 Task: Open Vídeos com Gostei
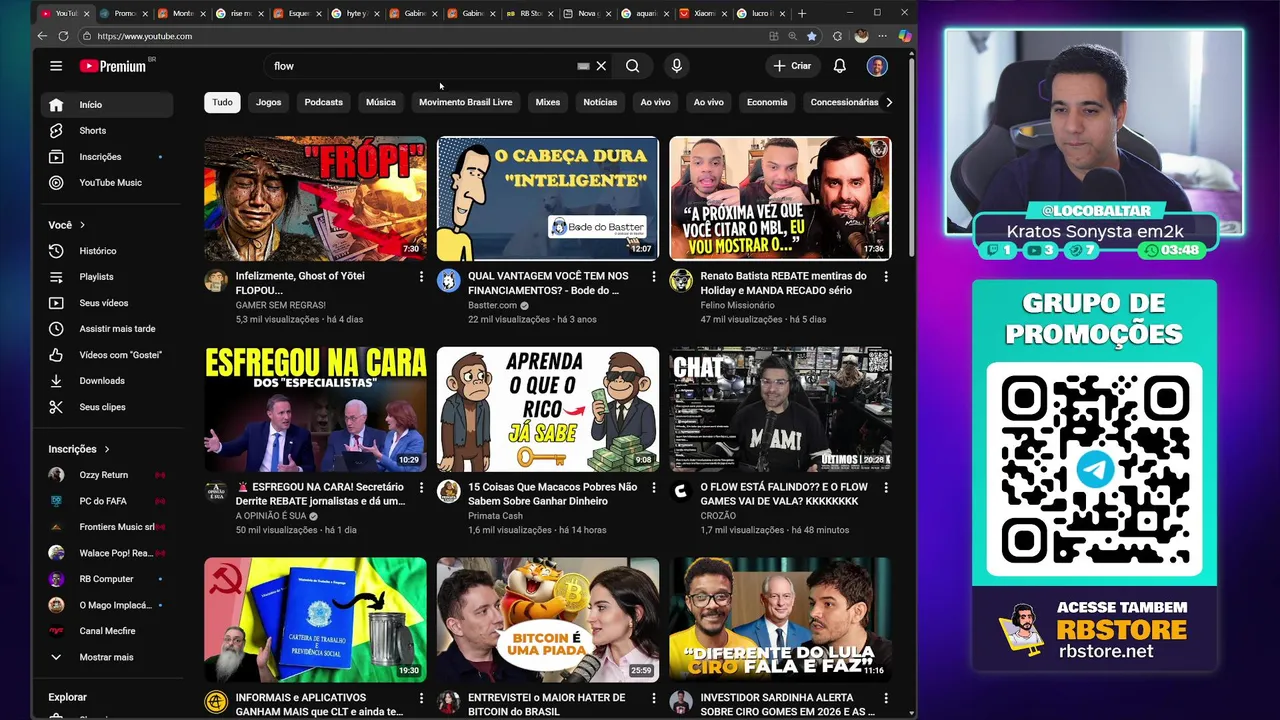[107, 354]
